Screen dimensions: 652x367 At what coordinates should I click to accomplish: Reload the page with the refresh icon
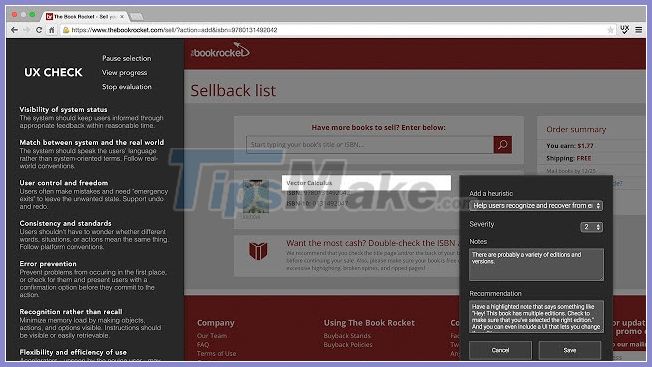(39, 30)
